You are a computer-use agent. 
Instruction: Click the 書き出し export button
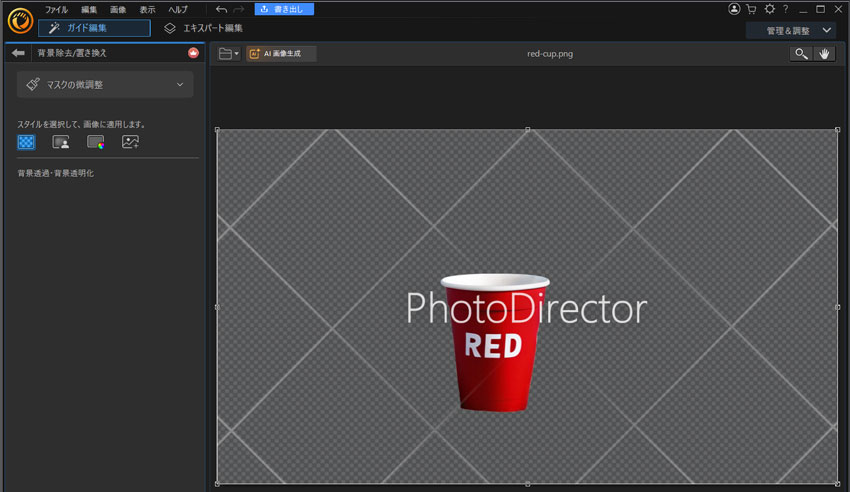284,9
